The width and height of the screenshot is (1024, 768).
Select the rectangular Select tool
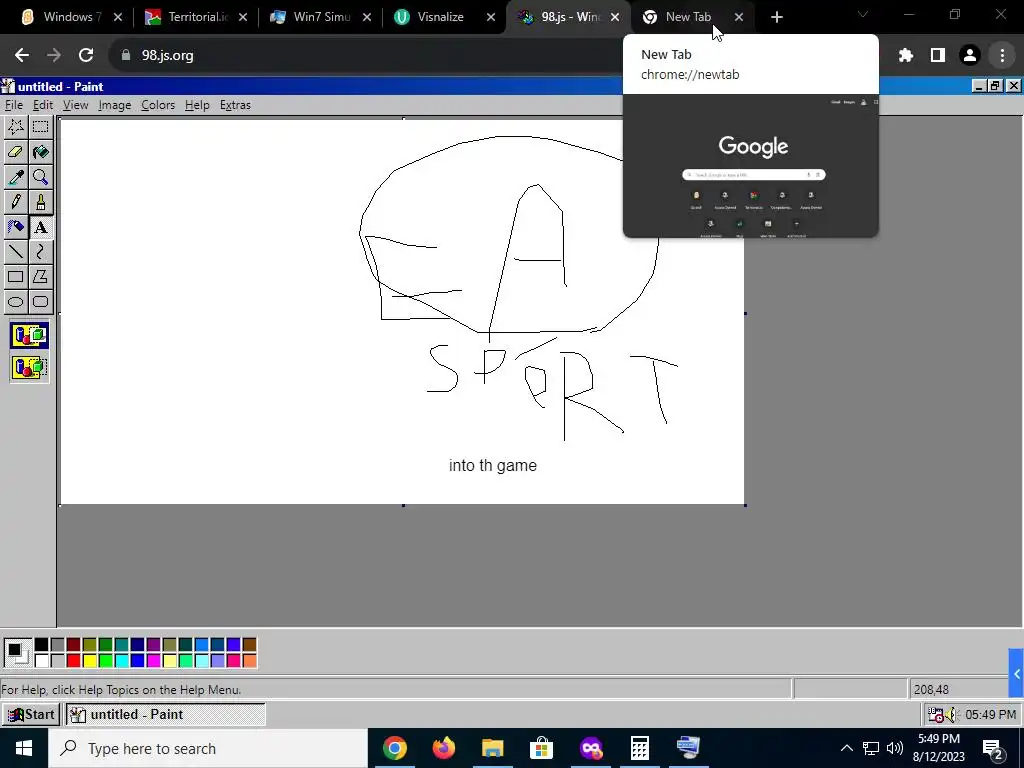(40, 127)
